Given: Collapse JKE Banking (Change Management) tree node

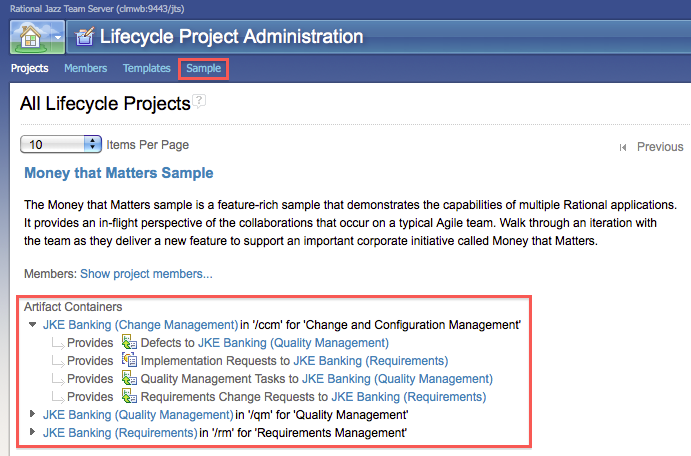Looking at the screenshot, I should pos(34,325).
